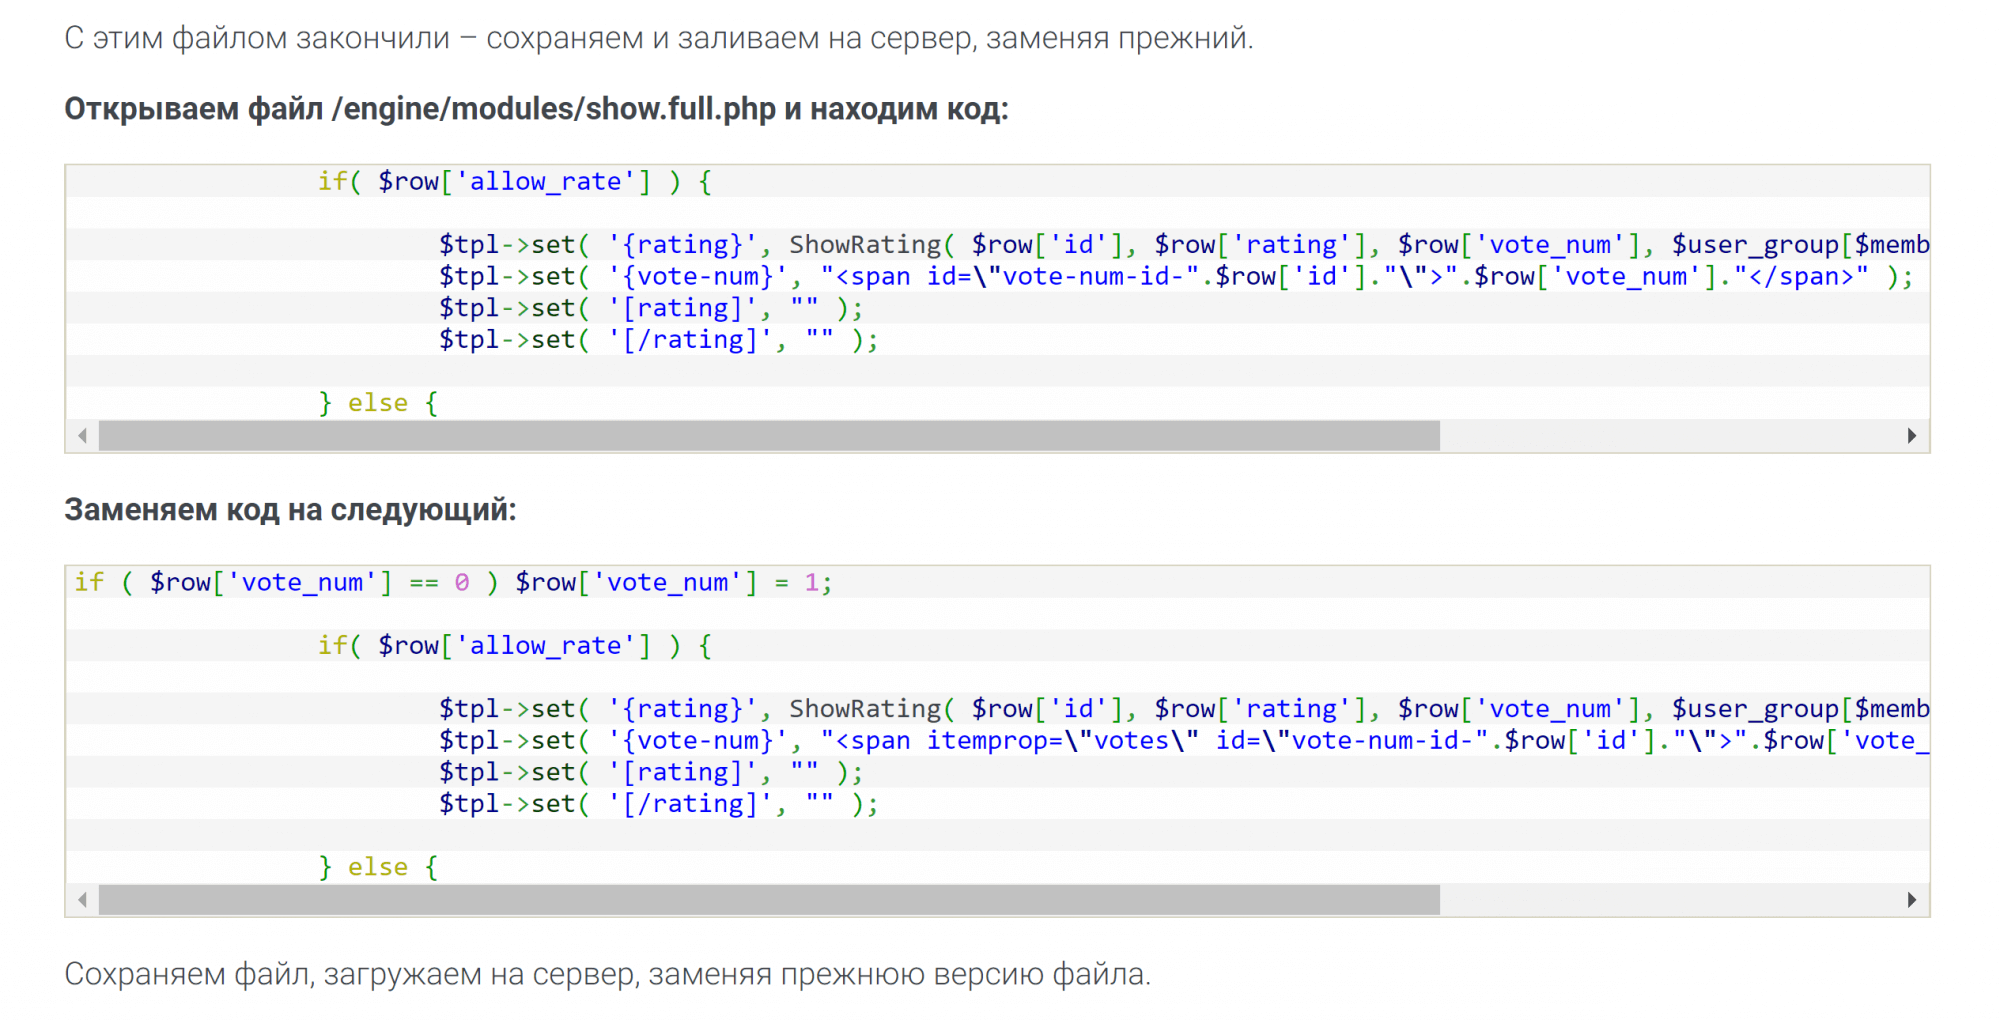The image size is (2000, 1020).
Task: Click "} else {" in the second code block
Action: click(378, 868)
